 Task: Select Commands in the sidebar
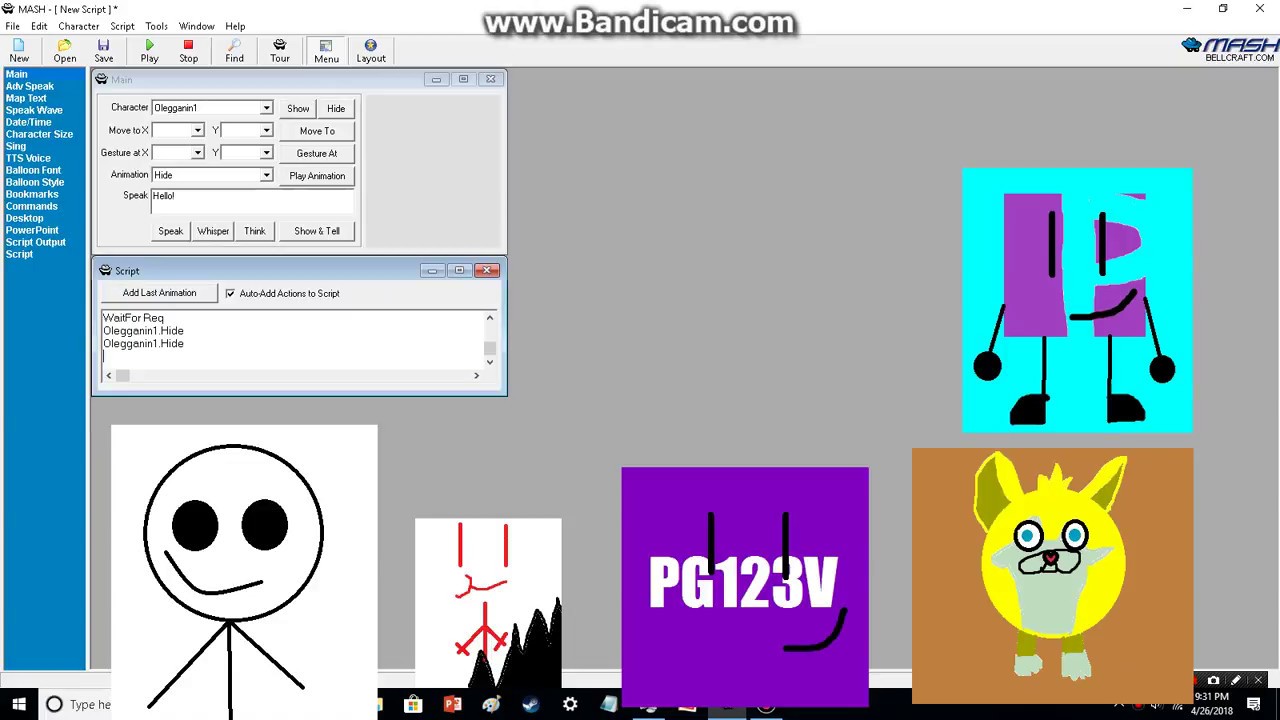pos(31,206)
